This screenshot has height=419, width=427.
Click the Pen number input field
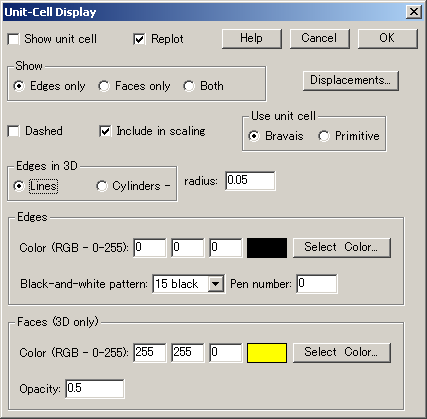click(317, 284)
